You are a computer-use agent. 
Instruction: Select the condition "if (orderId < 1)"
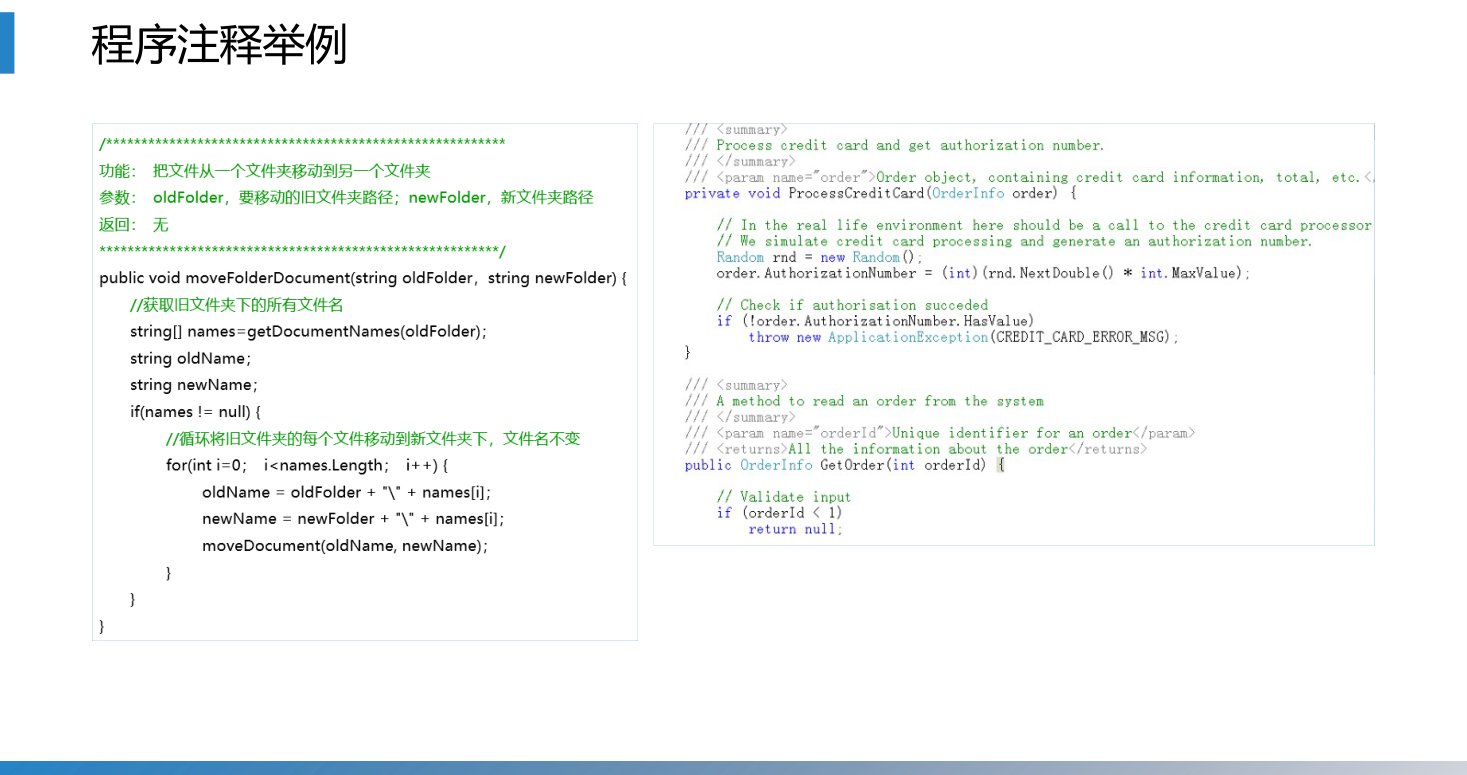780,513
